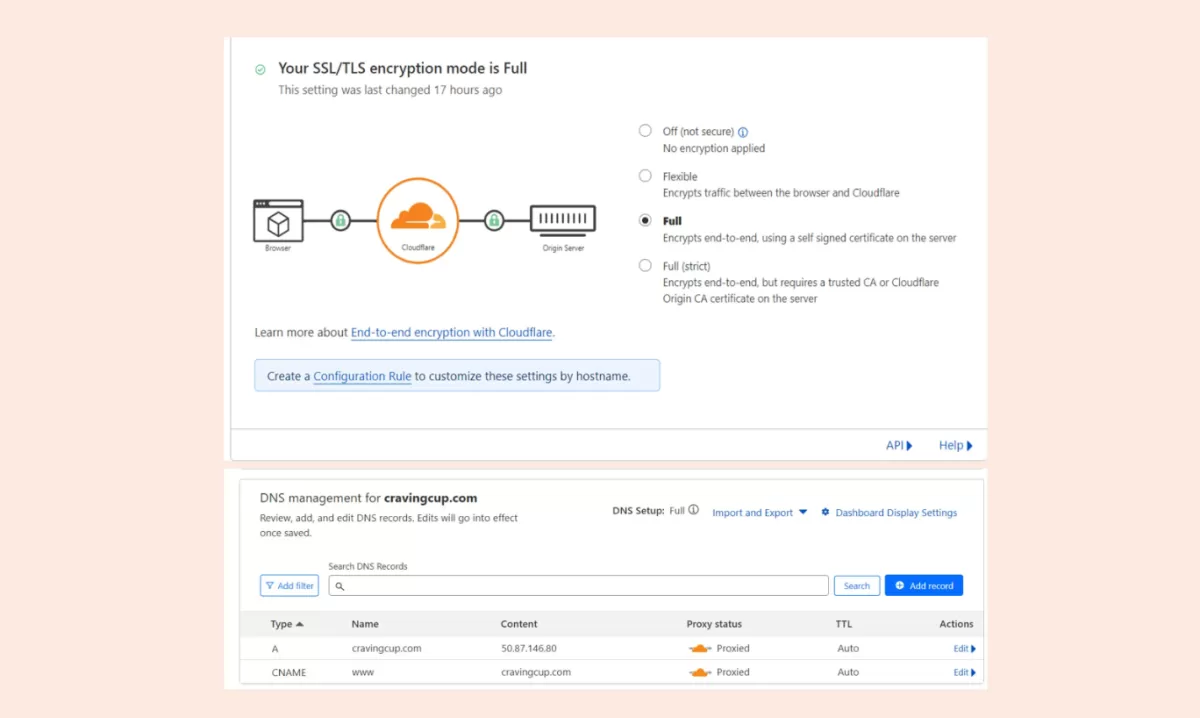
Task: Click the Proxy status column header
Action: [x=714, y=624]
